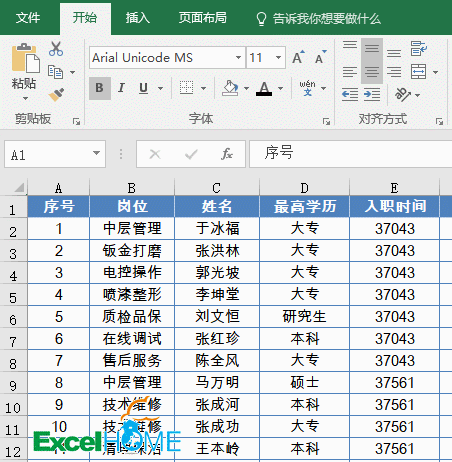This screenshot has height=462, width=452.
Task: Open font settings dialog launcher
Action: pos(326,122)
